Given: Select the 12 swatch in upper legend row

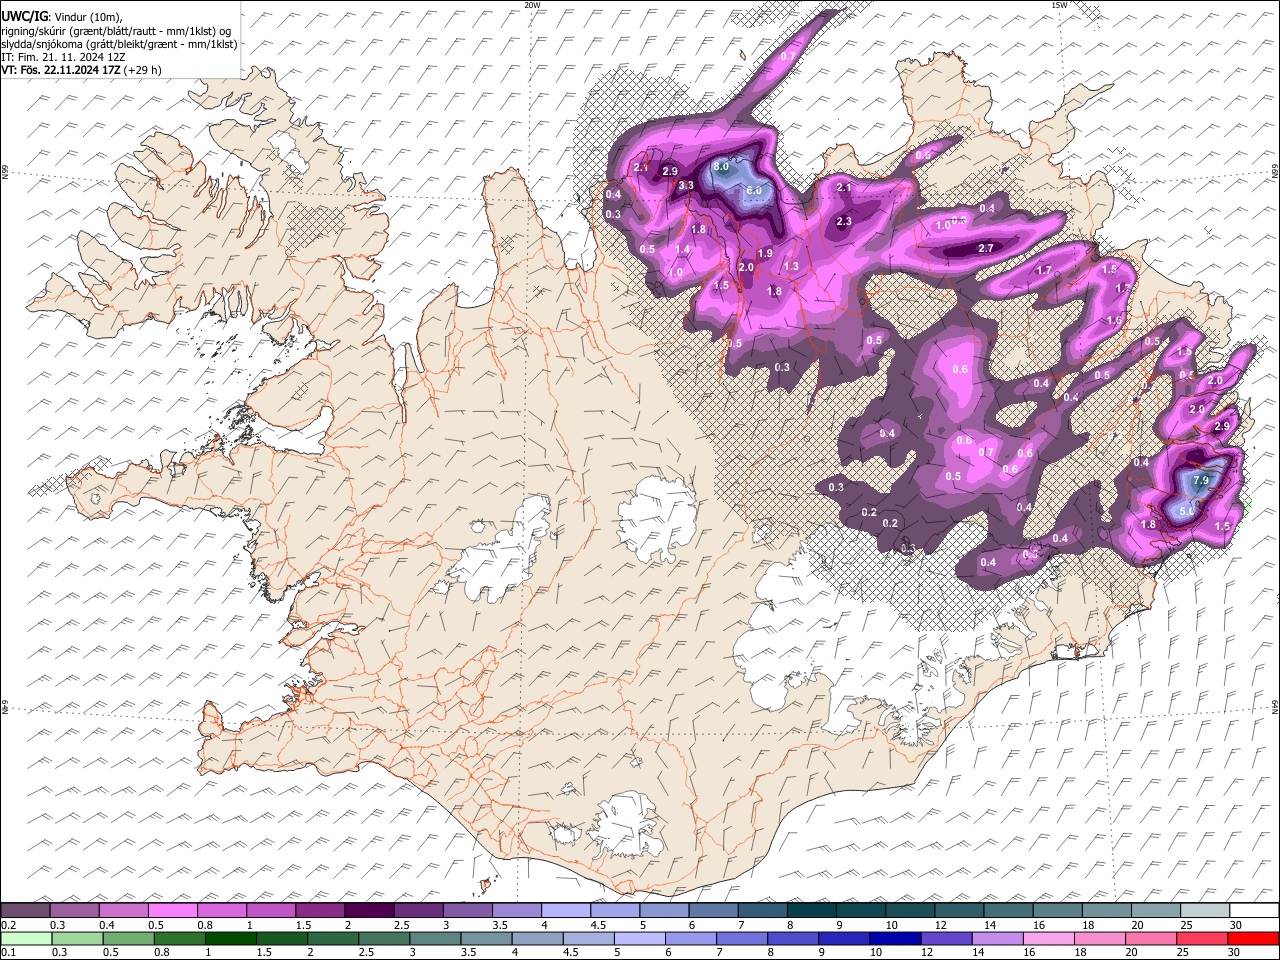Looking at the screenshot, I should (957, 910).
